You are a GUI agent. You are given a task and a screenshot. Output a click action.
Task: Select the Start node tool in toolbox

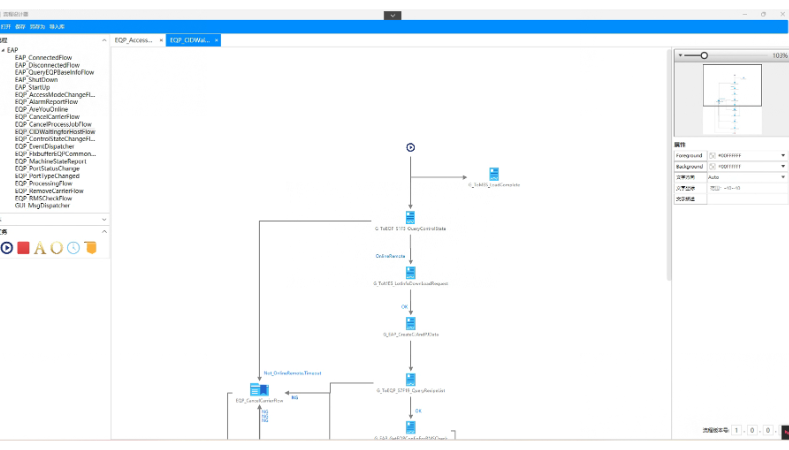(7, 247)
